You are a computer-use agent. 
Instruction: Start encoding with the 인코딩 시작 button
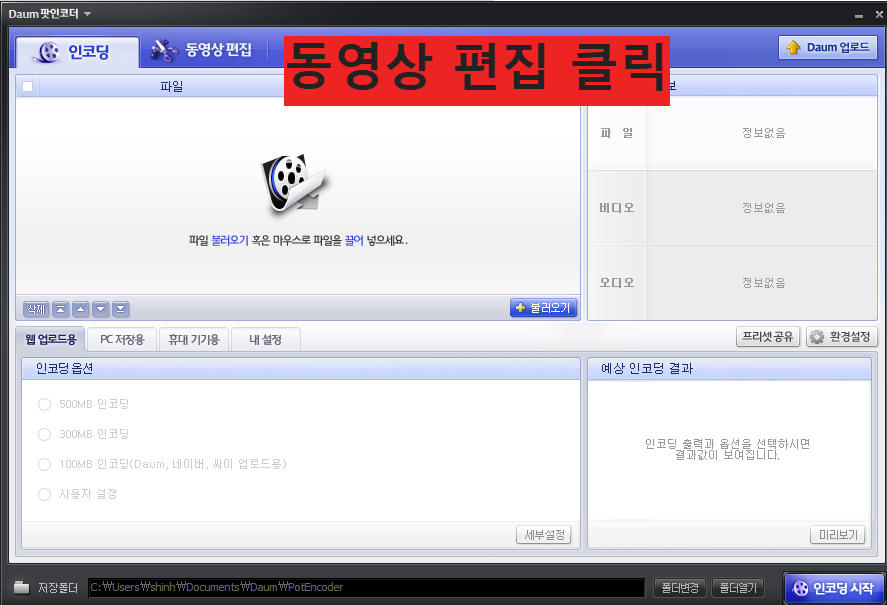click(834, 588)
